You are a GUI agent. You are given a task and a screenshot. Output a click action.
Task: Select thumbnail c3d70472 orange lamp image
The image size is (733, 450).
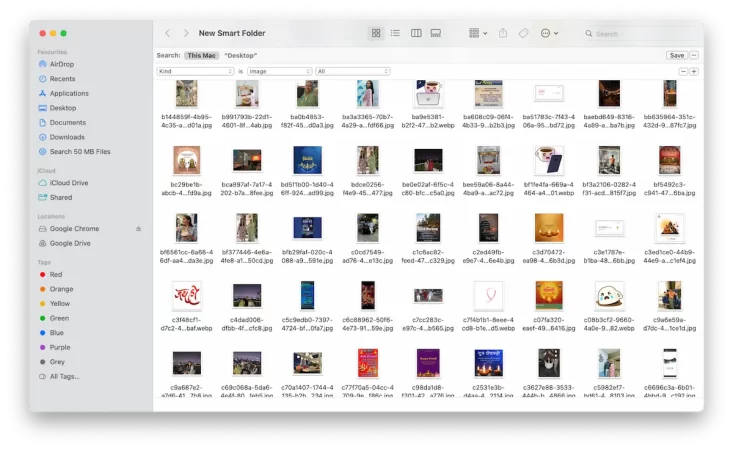[549, 228]
